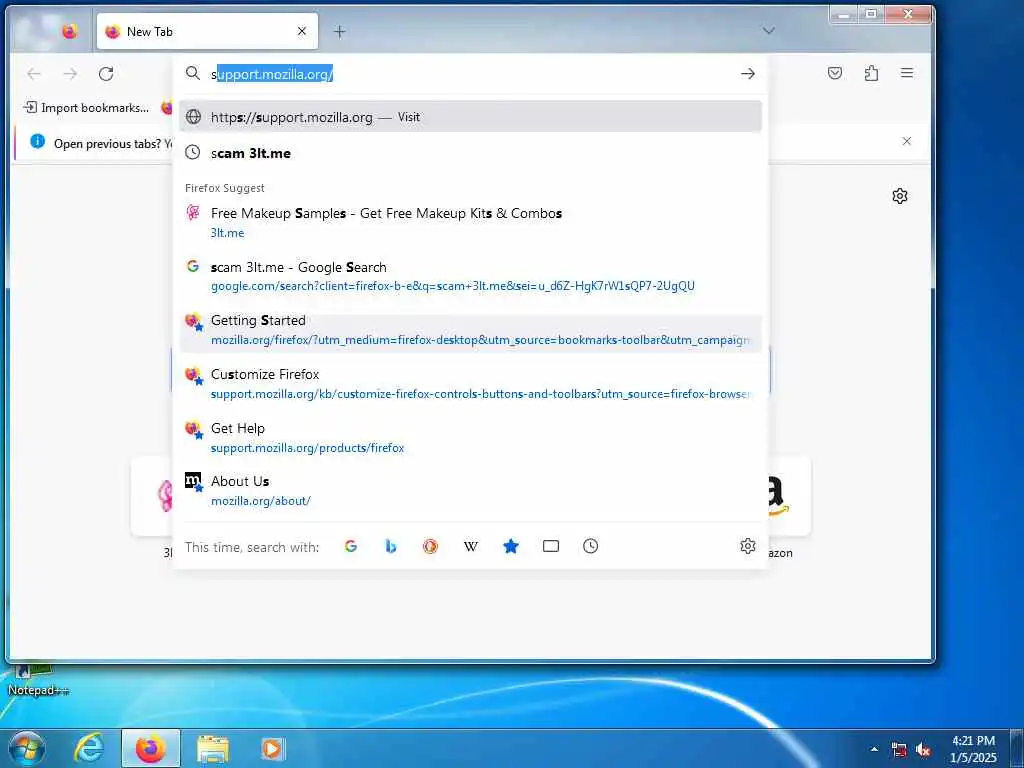This screenshot has width=1024, height=768.
Task: Open the taskbar clock and date
Action: point(974,749)
